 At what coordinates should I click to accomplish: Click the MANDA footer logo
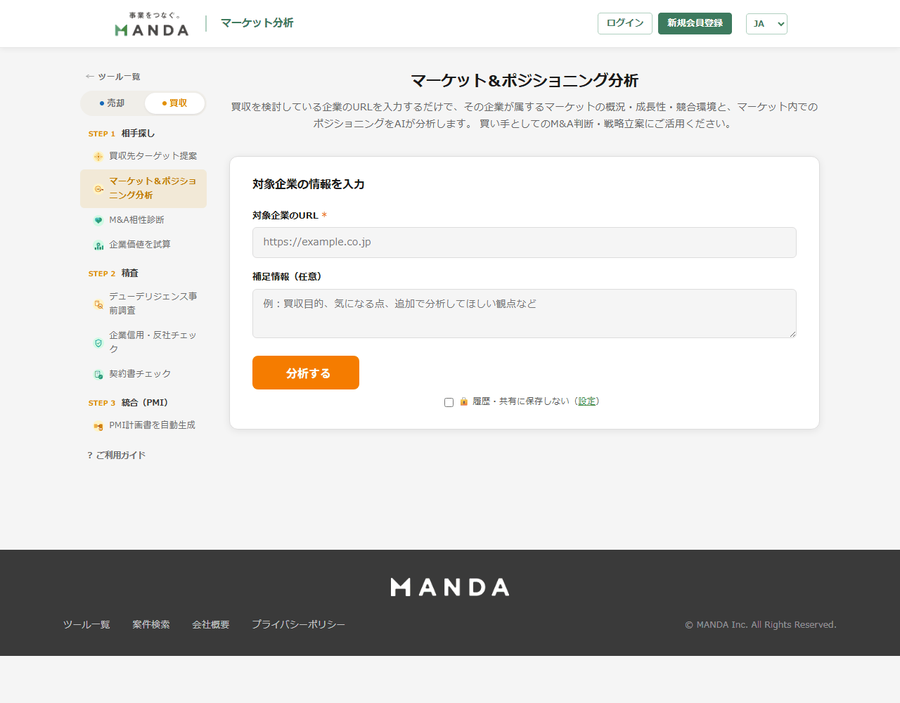[449, 587]
